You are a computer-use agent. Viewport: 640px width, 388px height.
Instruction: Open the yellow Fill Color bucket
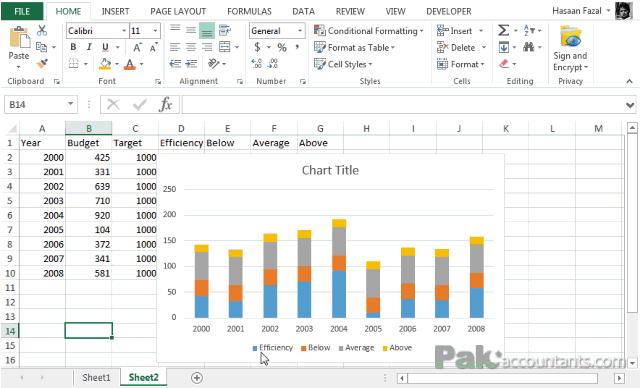click(x=105, y=64)
